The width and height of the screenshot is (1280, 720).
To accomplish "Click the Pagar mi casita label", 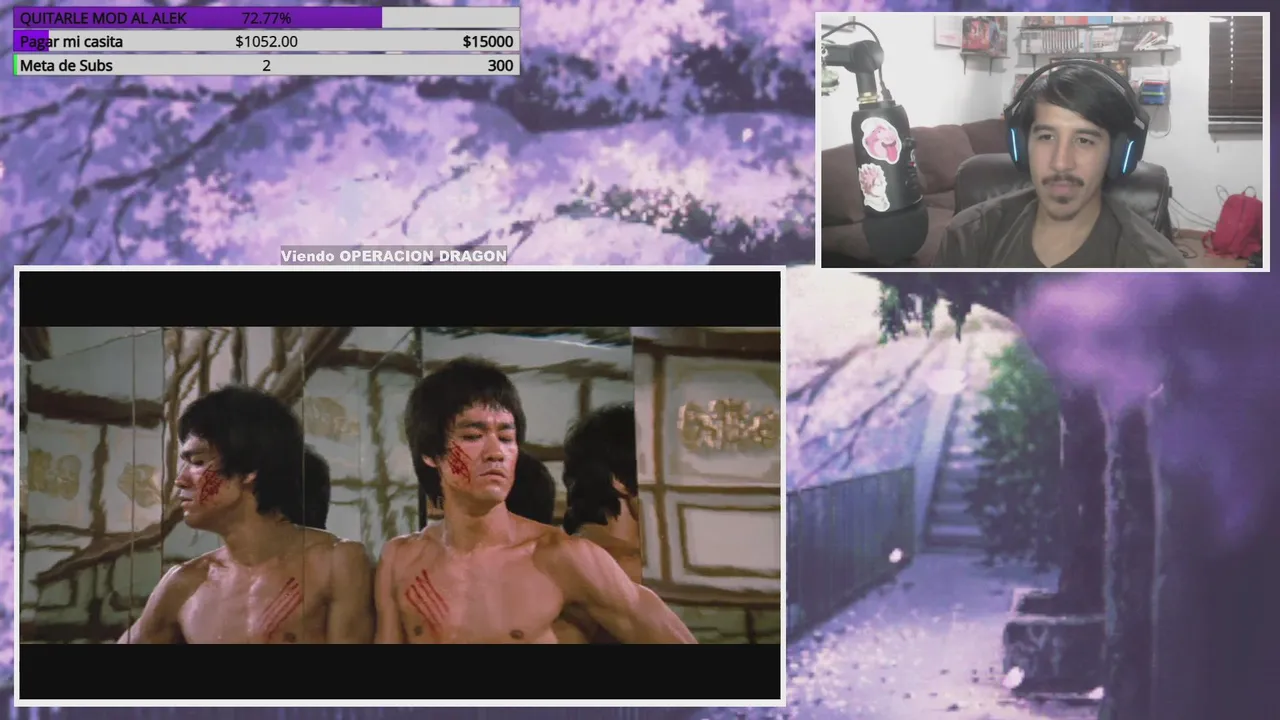I will point(71,41).
